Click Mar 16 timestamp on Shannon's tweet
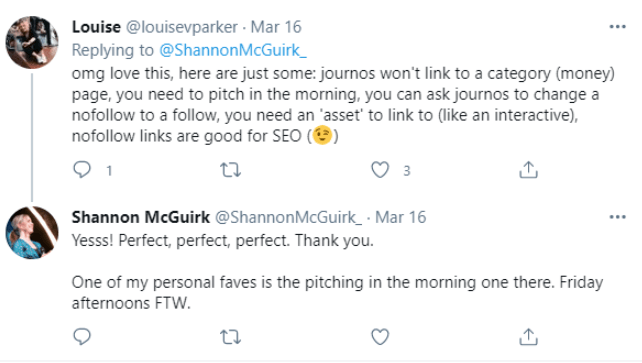 (x=401, y=217)
